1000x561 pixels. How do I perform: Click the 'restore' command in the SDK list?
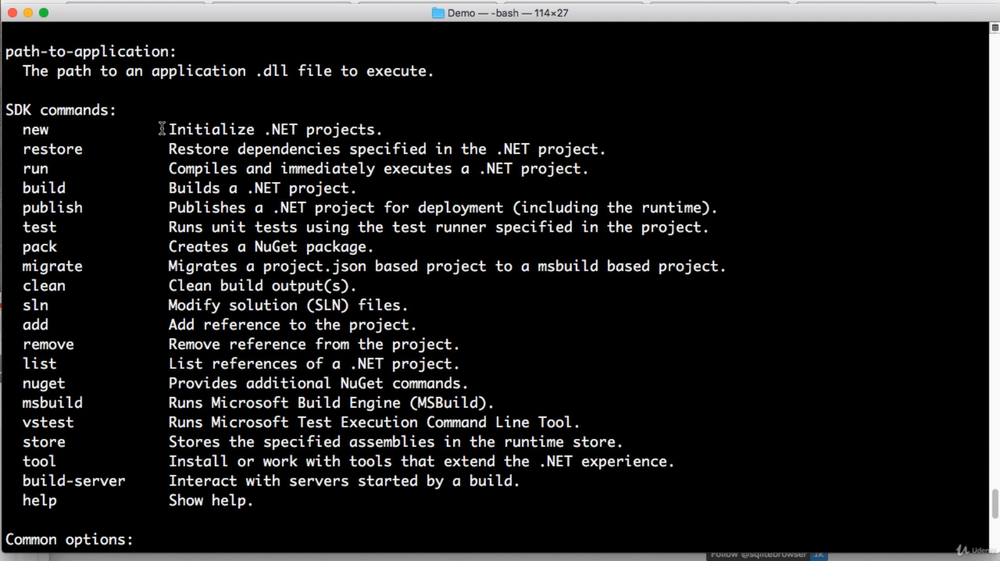pyautogui.click(x=52, y=149)
